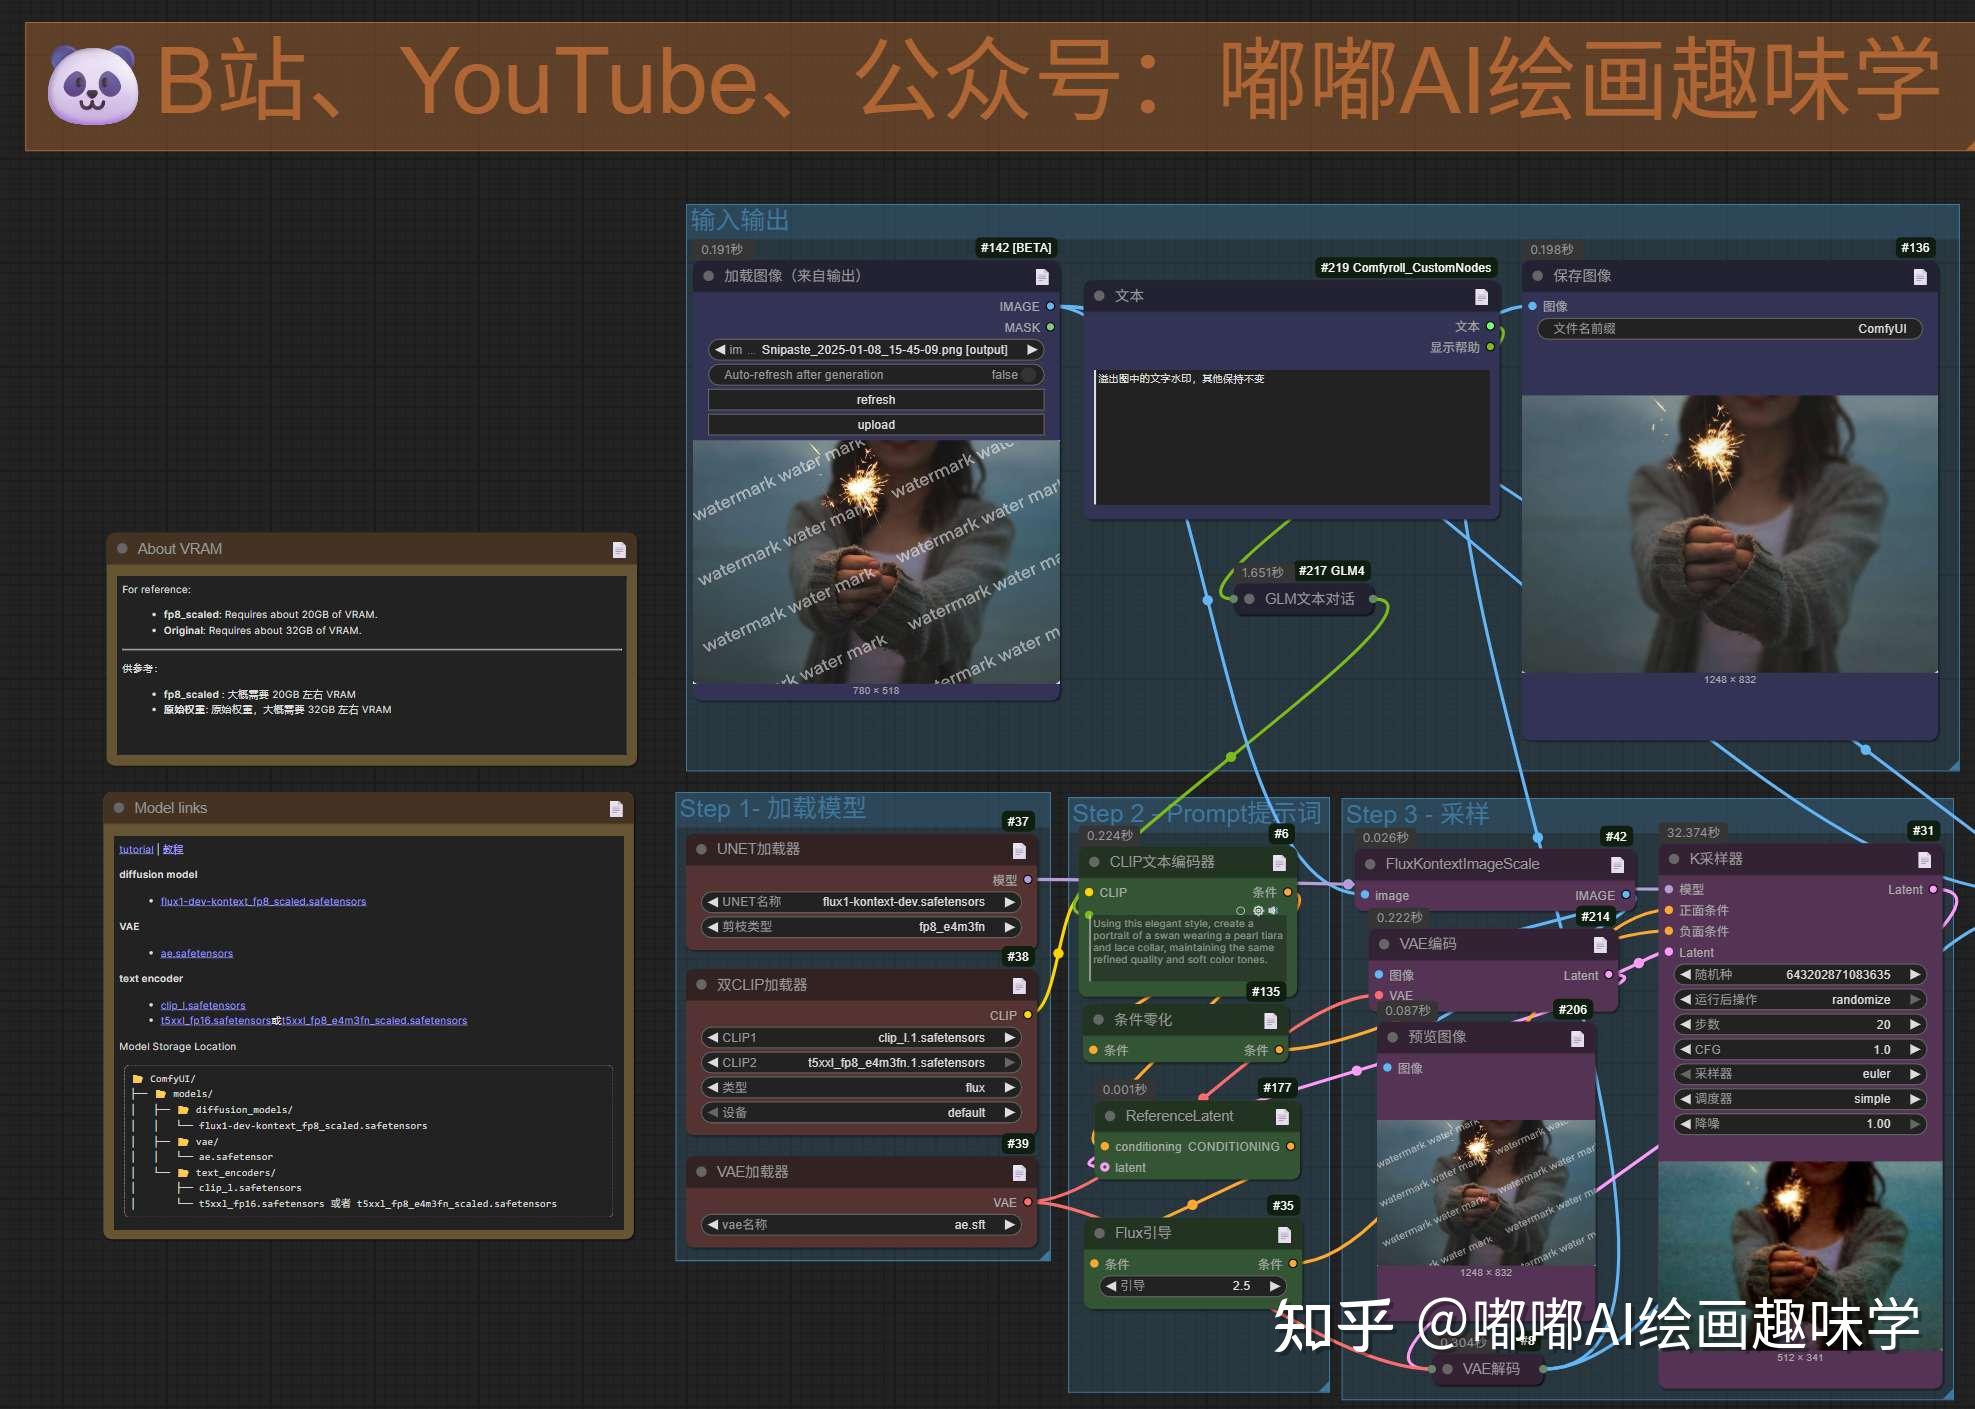The width and height of the screenshot is (1975, 1409).
Task: Click the gear icon in the CLIP文本编码器 node
Action: (1258, 911)
